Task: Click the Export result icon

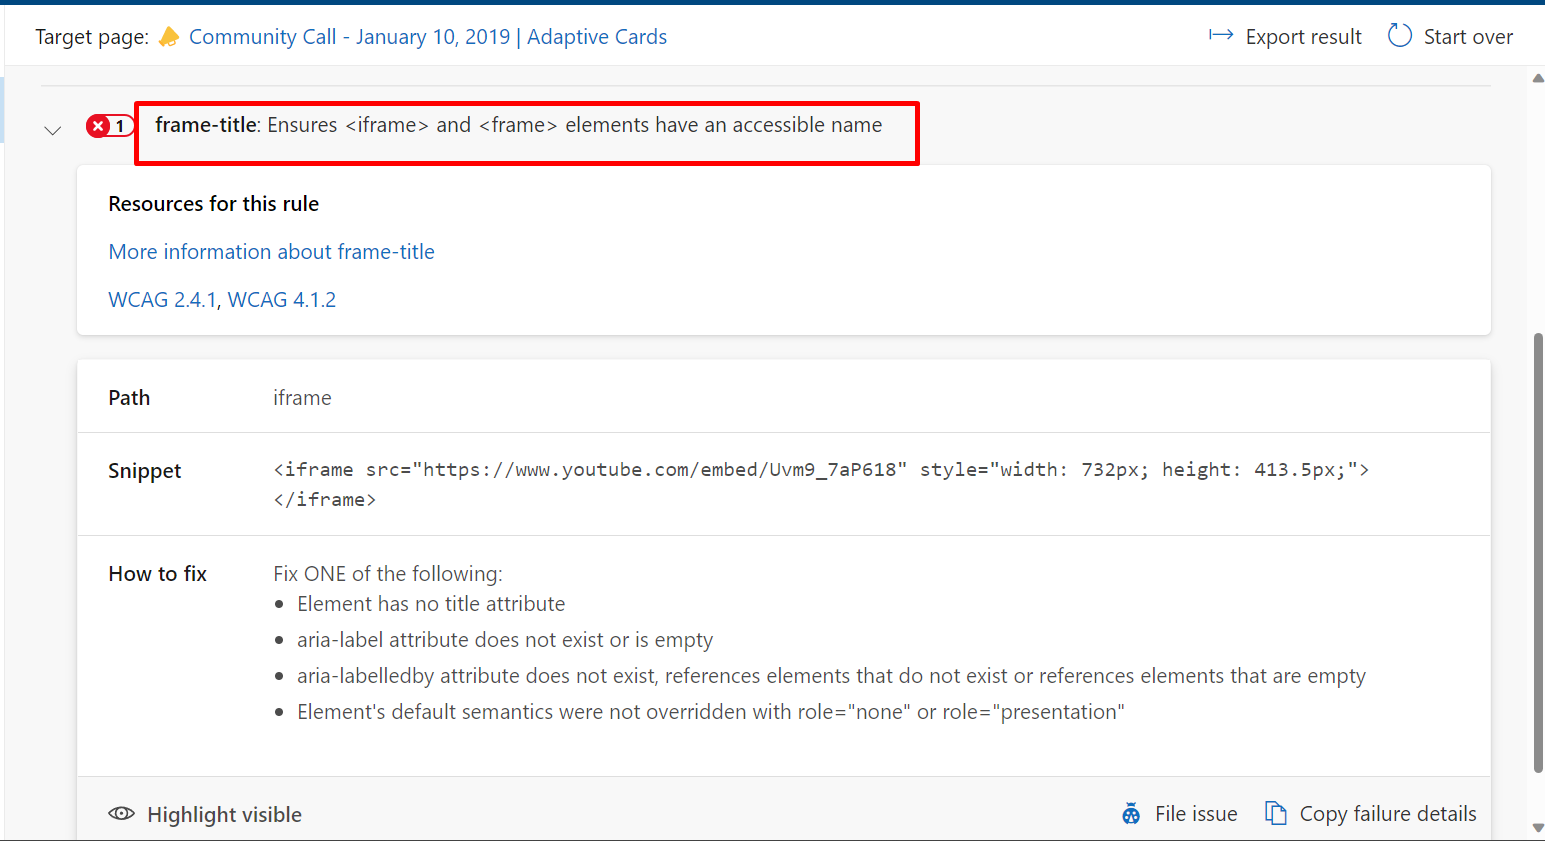Action: pos(1221,34)
